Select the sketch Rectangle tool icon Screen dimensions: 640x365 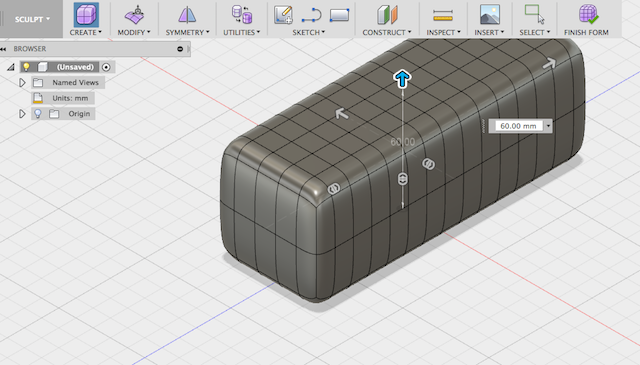(339, 15)
